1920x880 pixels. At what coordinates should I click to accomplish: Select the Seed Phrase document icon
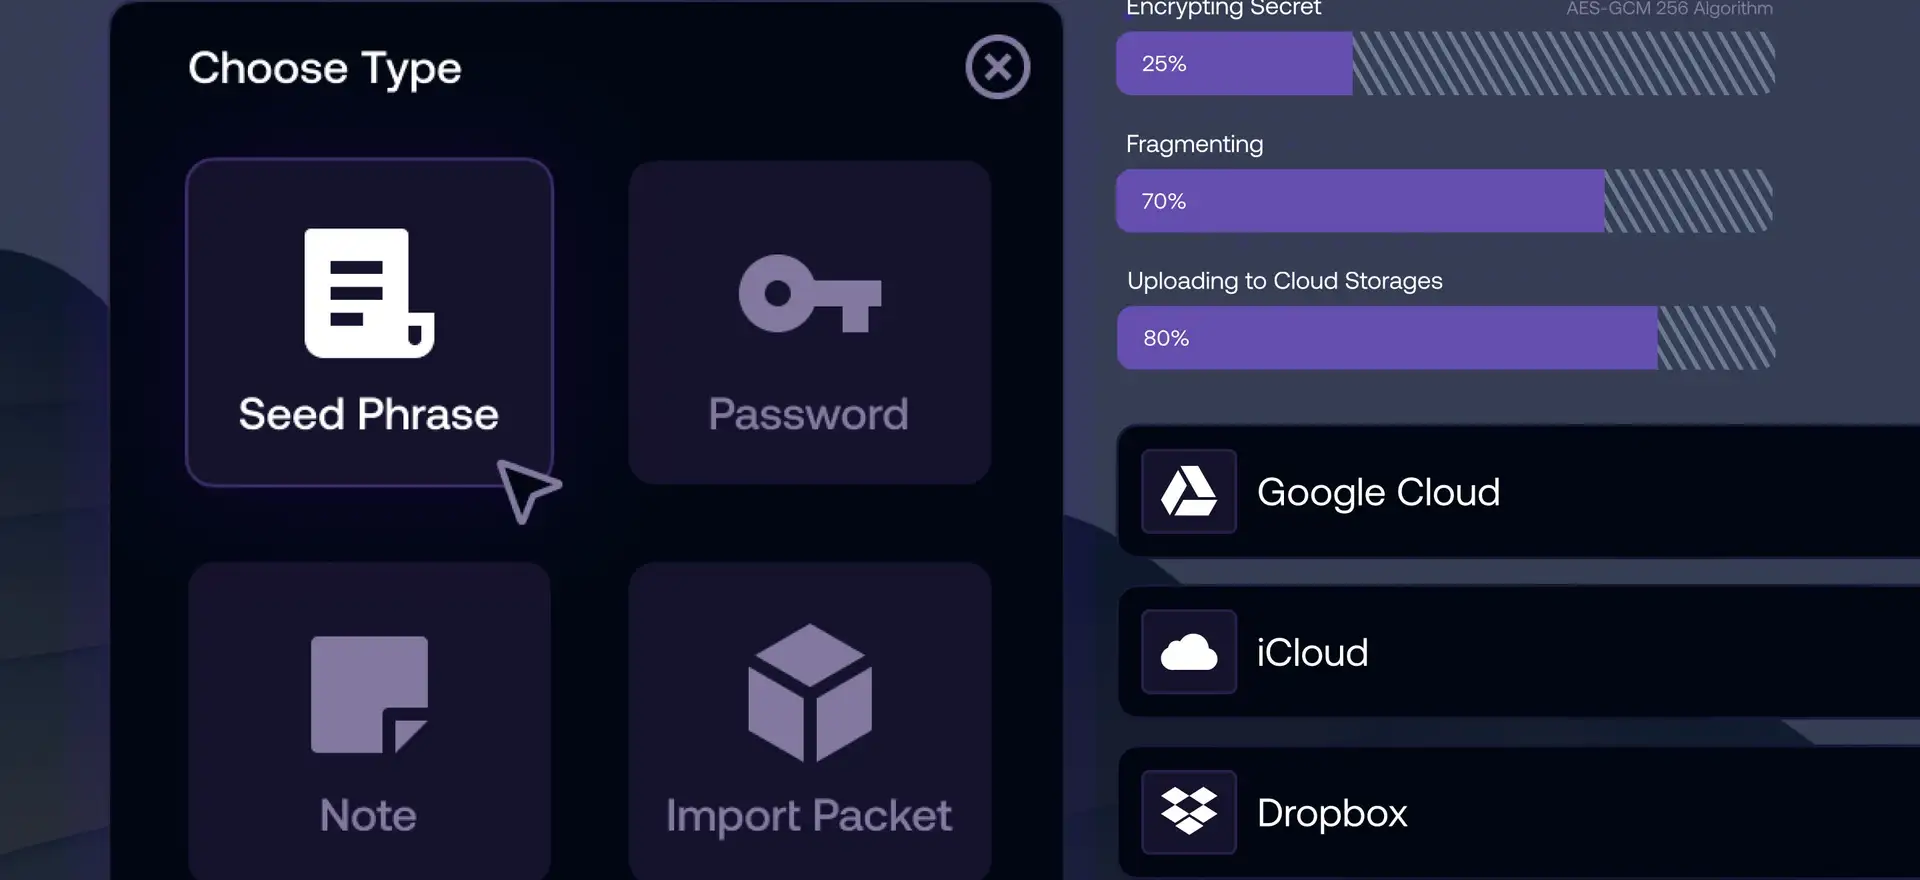pyautogui.click(x=369, y=293)
